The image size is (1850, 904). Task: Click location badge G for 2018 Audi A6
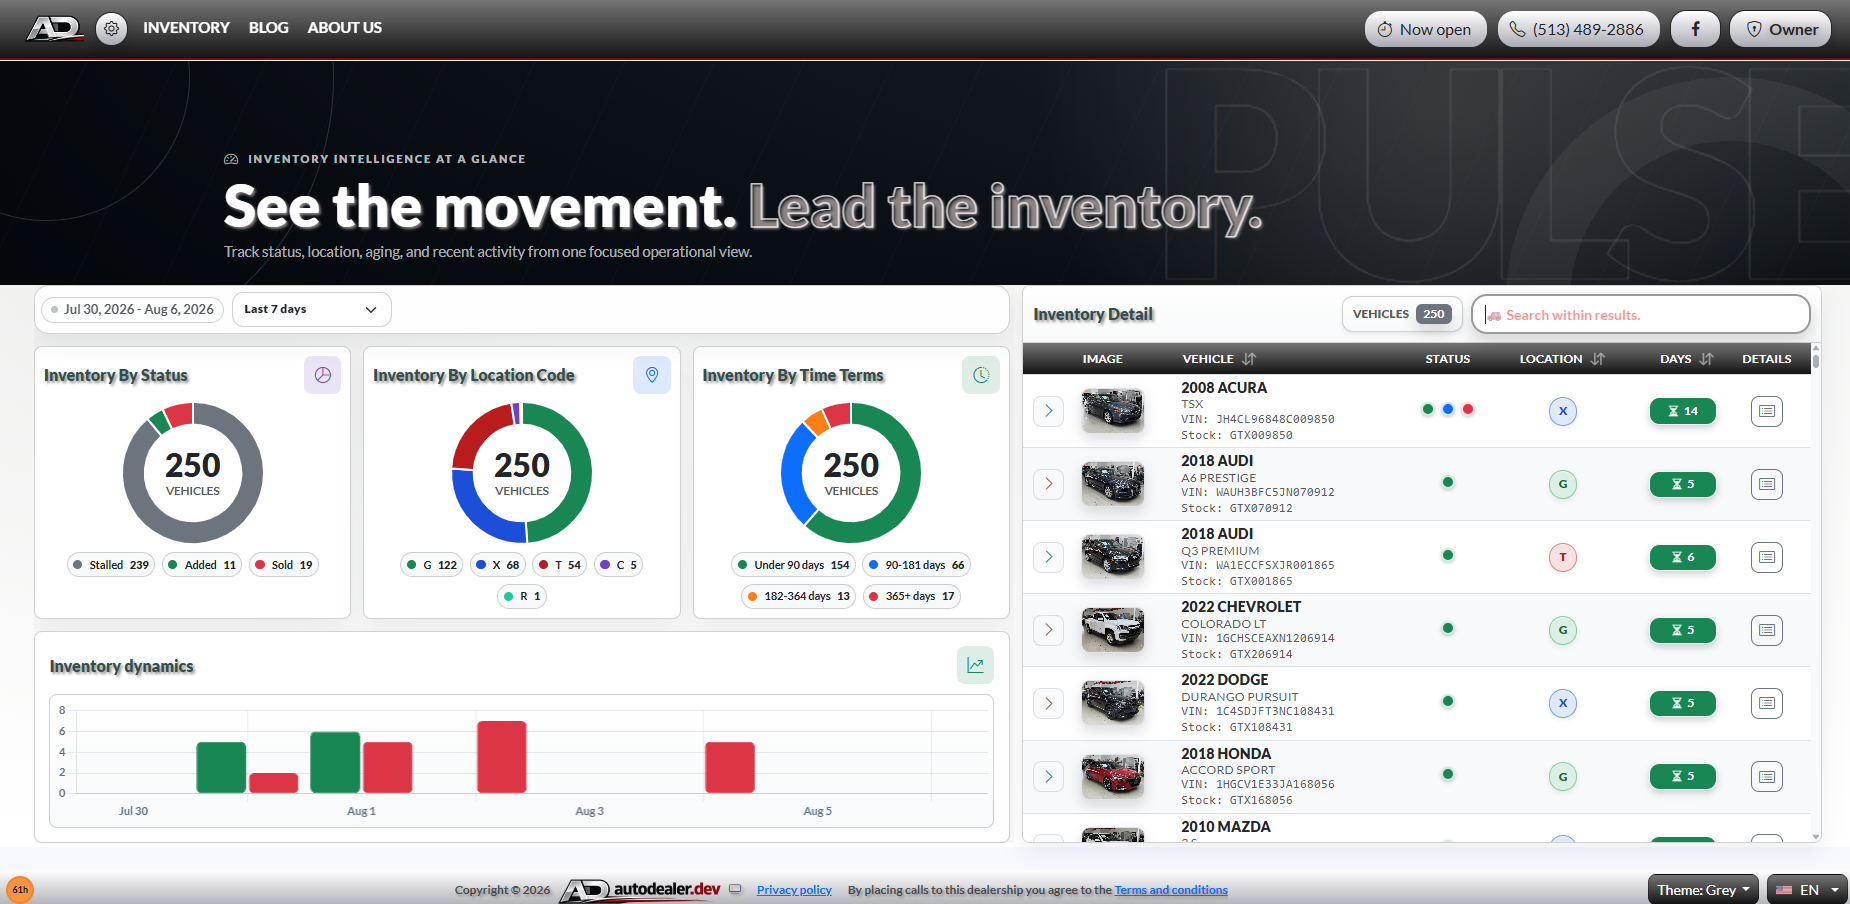tap(1563, 484)
